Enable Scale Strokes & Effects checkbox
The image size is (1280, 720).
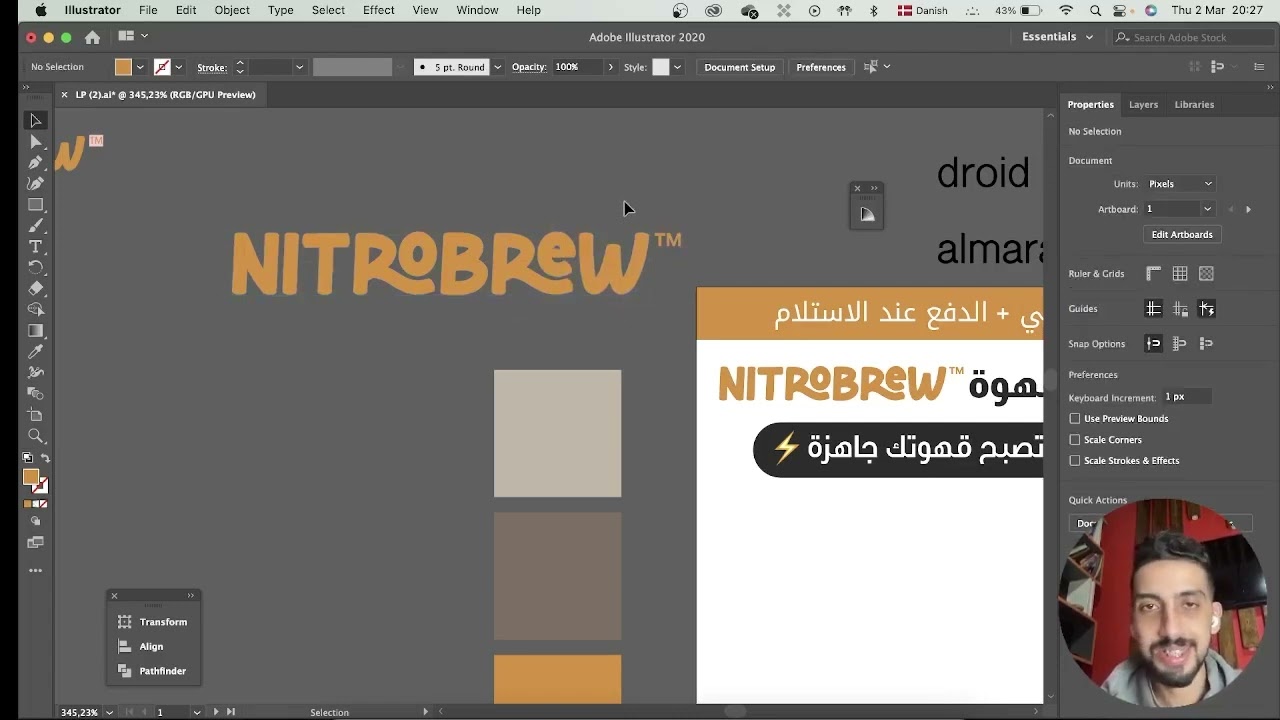1075,461
